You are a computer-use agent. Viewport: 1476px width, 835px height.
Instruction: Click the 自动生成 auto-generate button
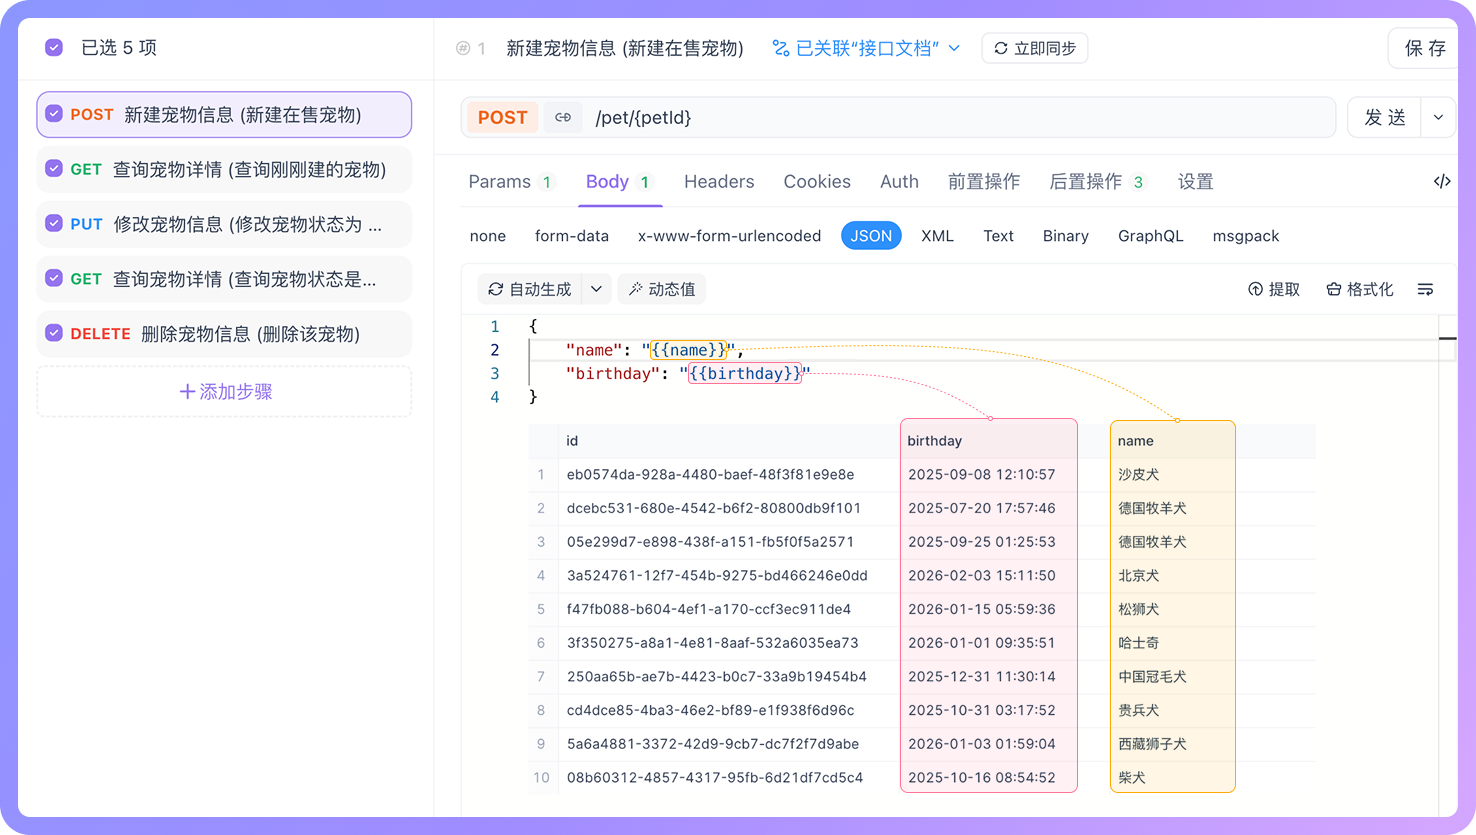[530, 289]
